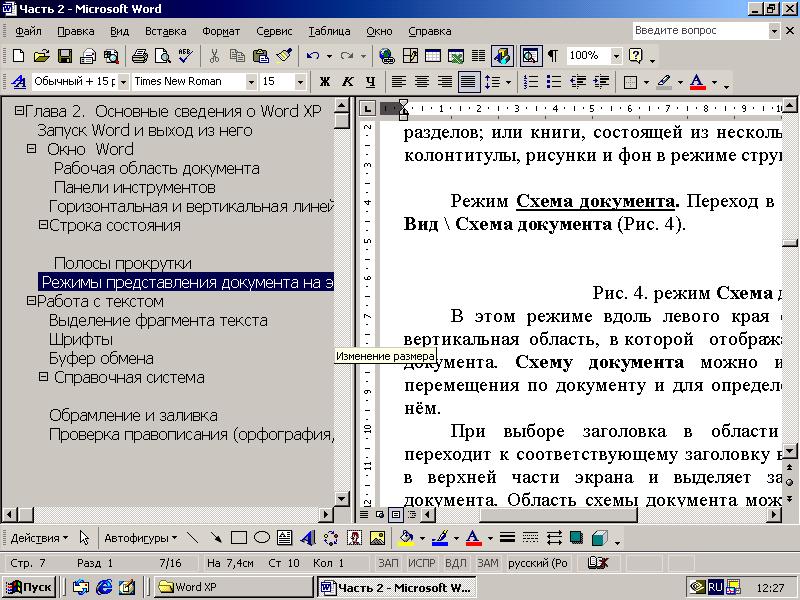Screen dimensions: 800x600
Task: Insert WordArt from the drawing toolbar
Action: pos(308,538)
